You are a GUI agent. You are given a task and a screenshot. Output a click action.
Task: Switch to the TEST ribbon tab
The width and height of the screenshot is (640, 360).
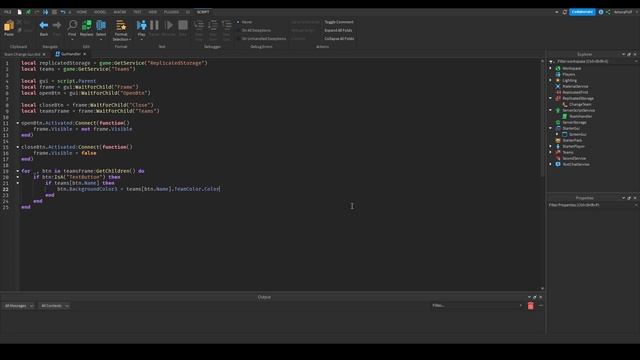(137, 12)
